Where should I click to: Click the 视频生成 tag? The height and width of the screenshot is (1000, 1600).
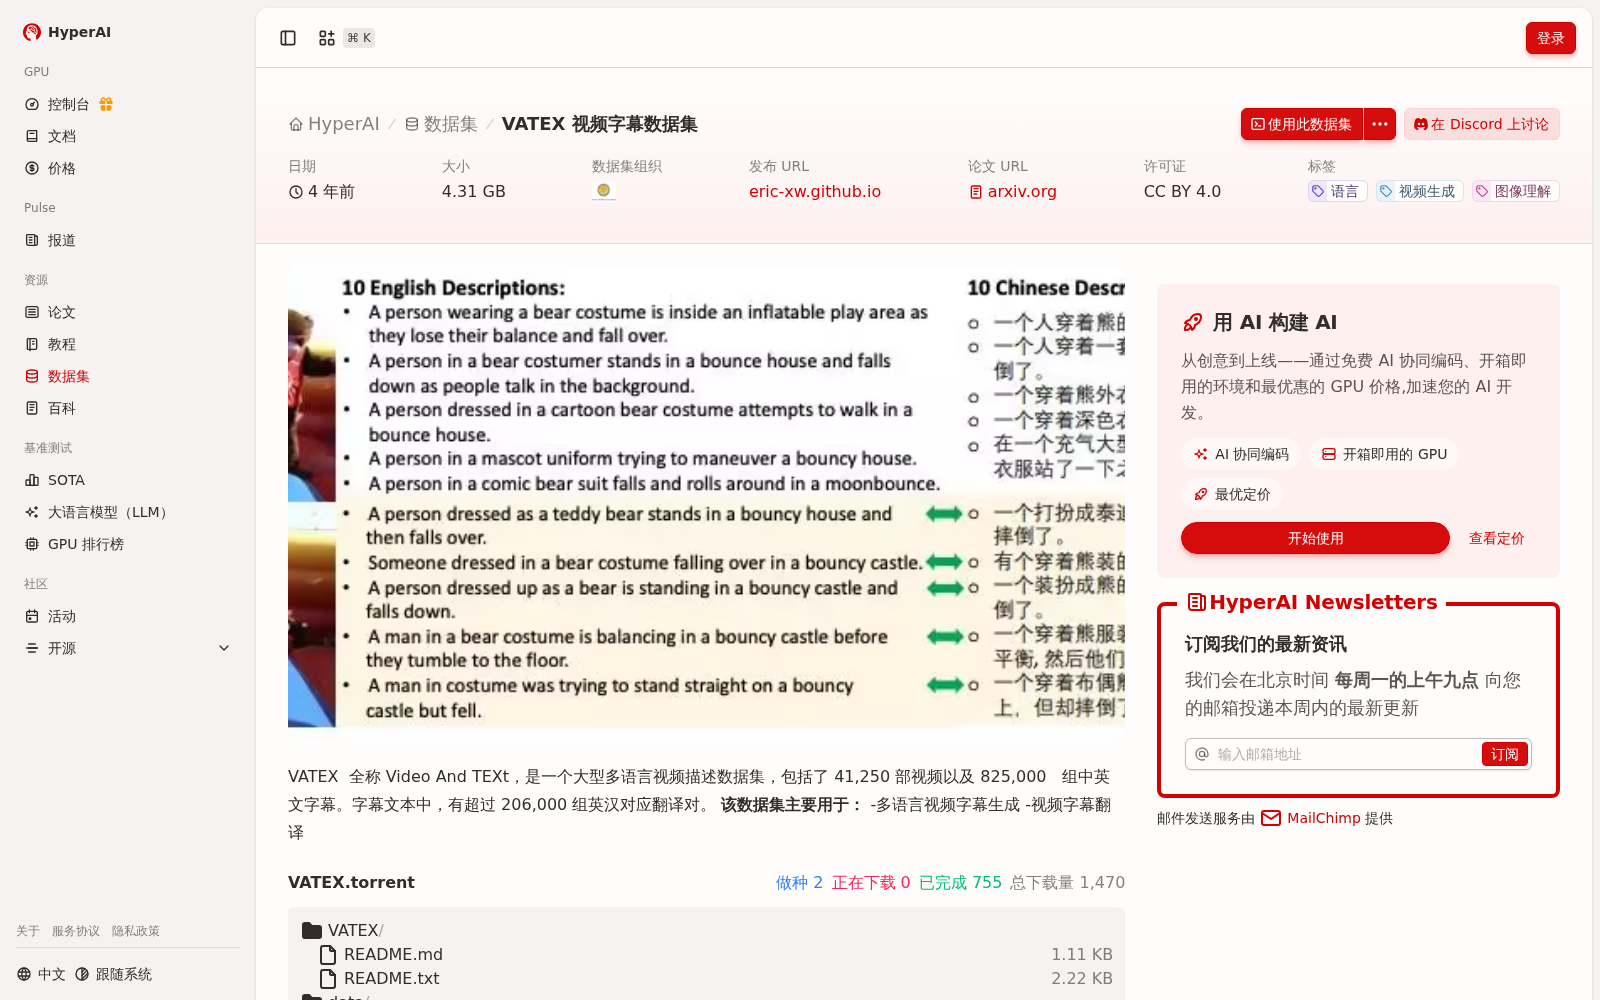(x=1420, y=191)
